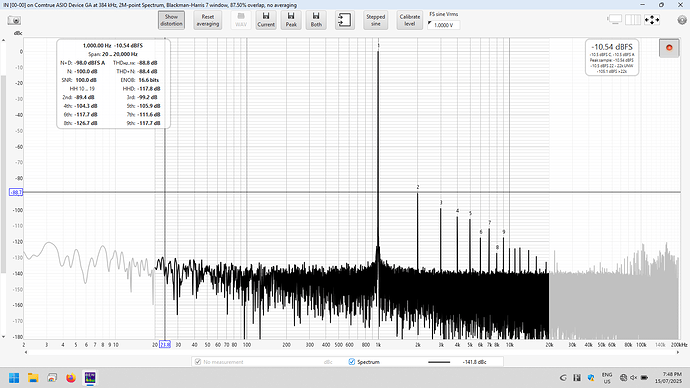Click the volume icon in system tray
This screenshot has width=690, height=388.
pyautogui.click(x=634, y=377)
